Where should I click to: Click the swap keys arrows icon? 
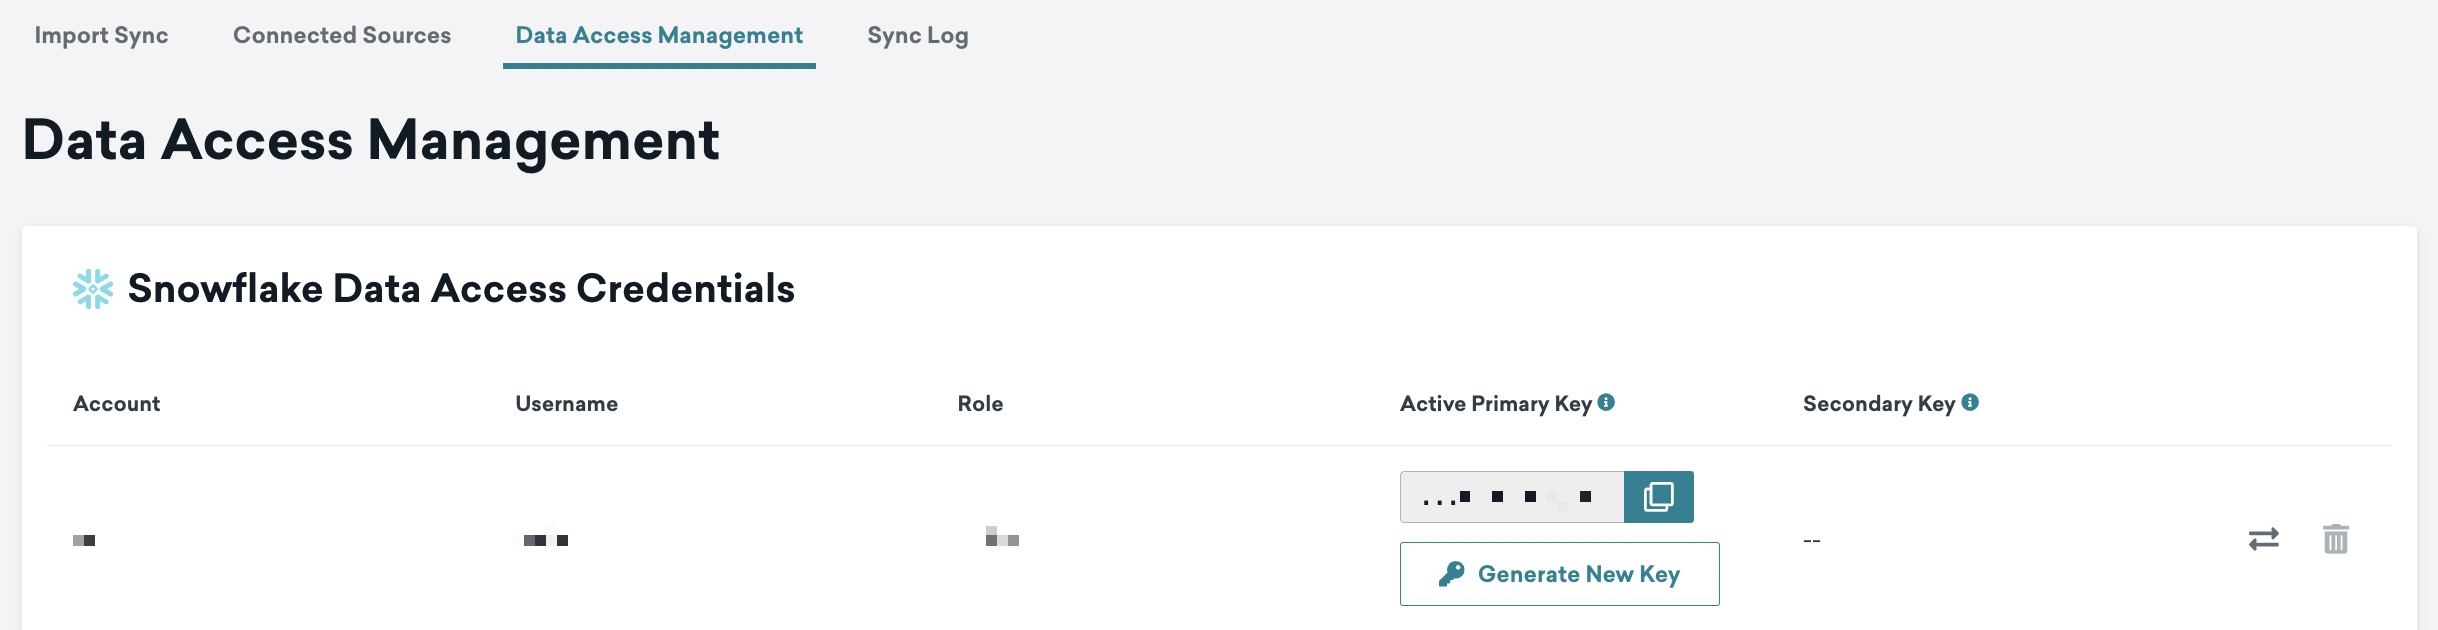(x=2263, y=539)
